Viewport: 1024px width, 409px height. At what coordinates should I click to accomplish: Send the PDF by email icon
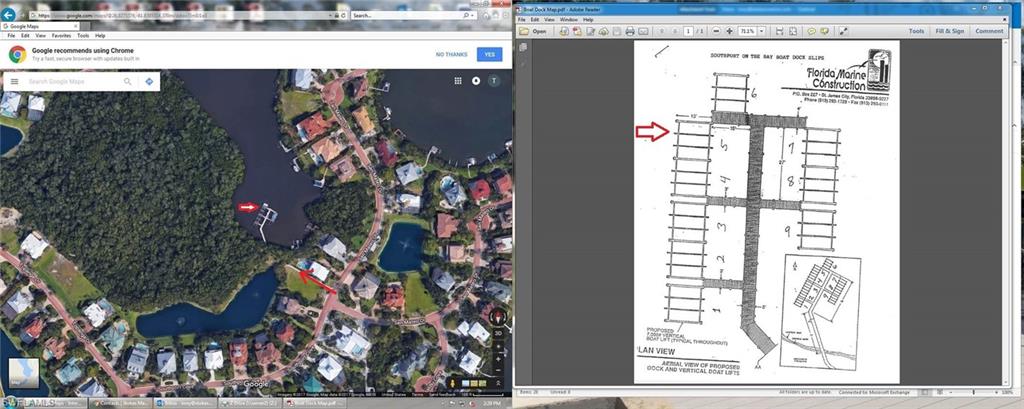[643, 31]
